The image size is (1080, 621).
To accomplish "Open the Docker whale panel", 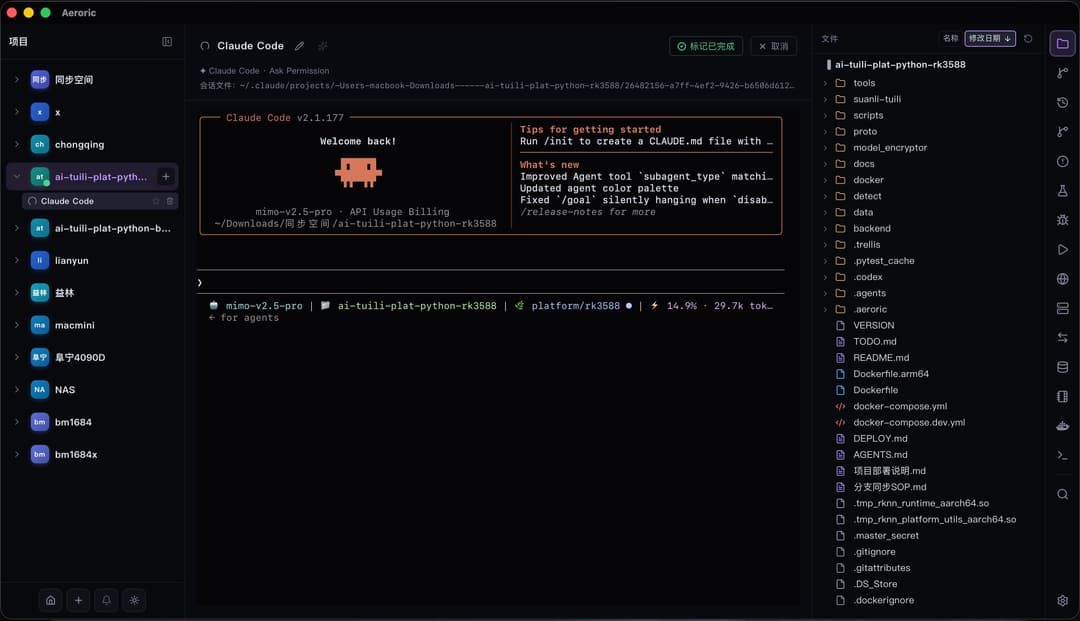I will point(1062,426).
